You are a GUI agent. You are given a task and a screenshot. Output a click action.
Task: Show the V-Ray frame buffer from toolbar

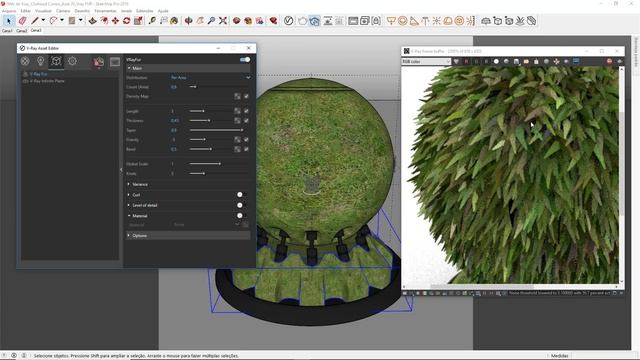353,20
